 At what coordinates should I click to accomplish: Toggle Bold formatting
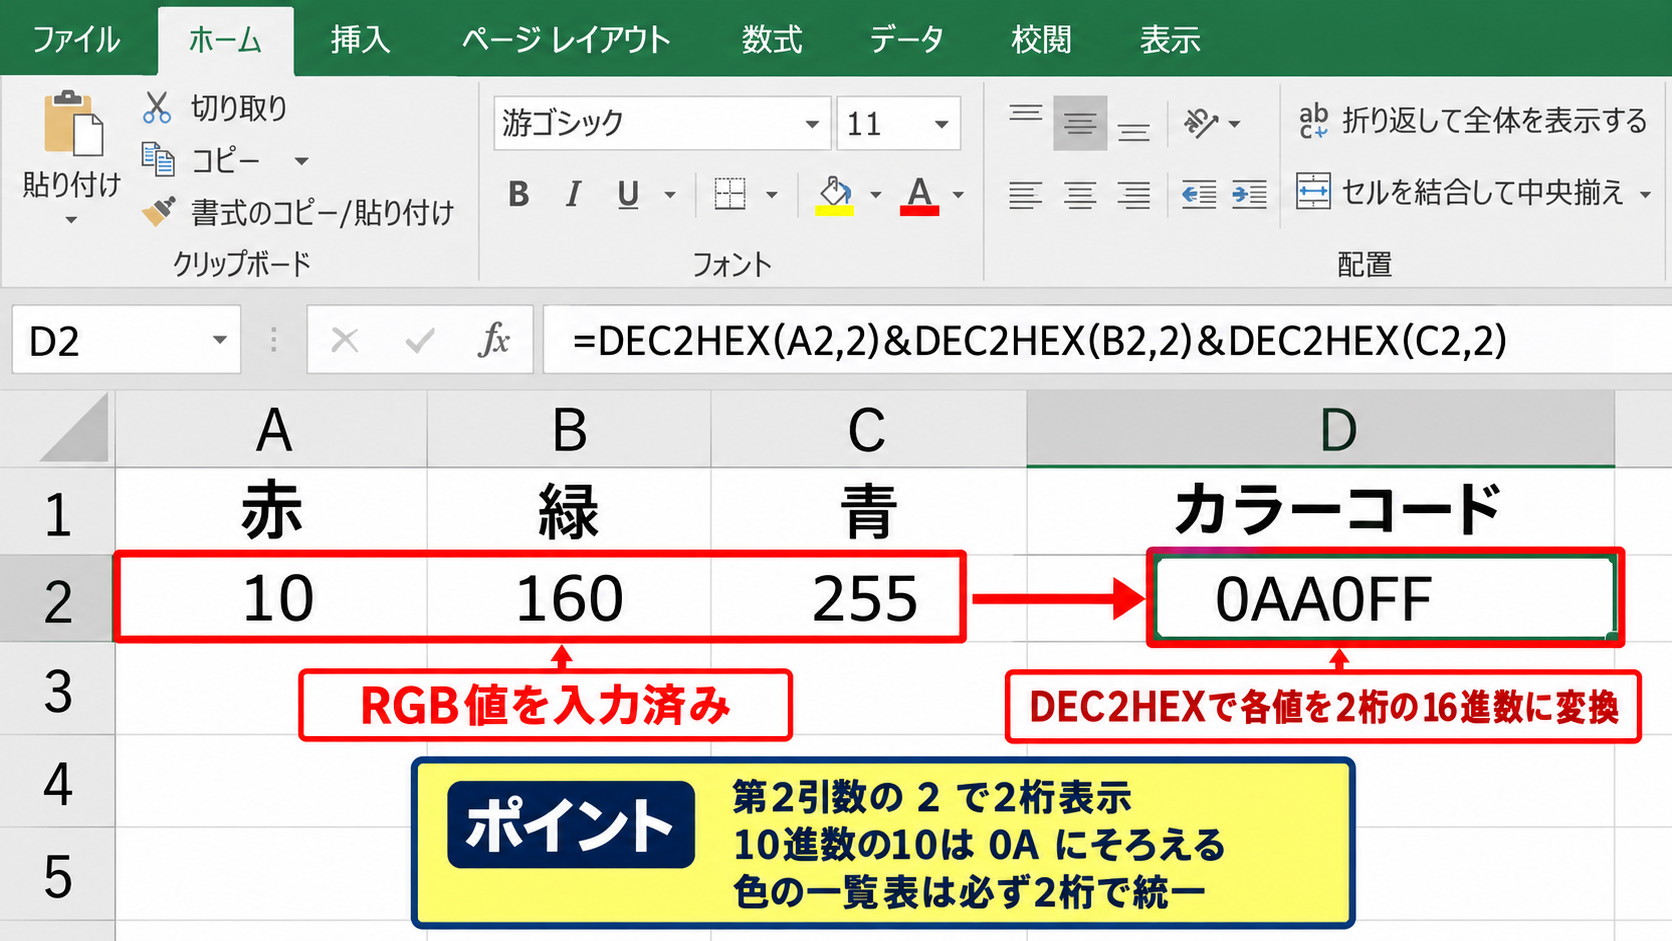point(518,194)
